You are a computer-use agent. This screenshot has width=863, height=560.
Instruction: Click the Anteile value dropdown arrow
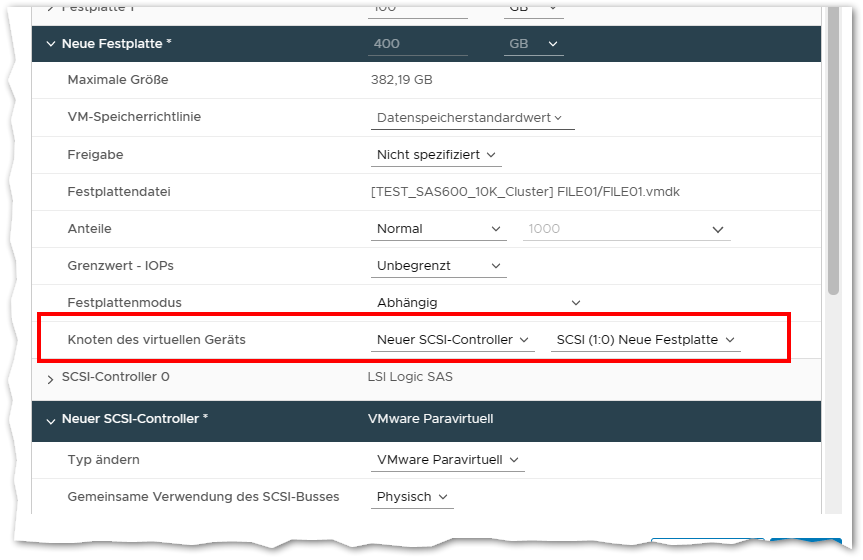[x=717, y=230]
